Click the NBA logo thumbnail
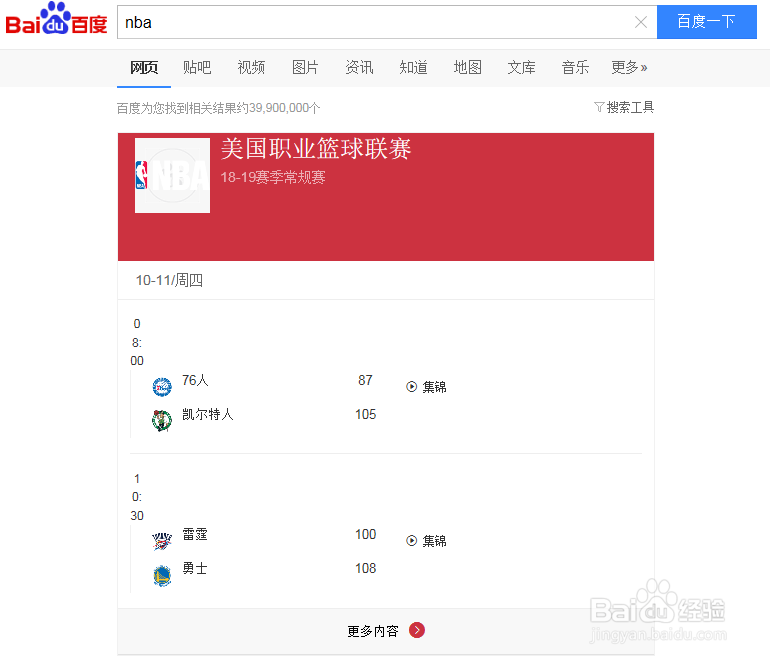Viewport: 770px width, 661px height. point(172,175)
